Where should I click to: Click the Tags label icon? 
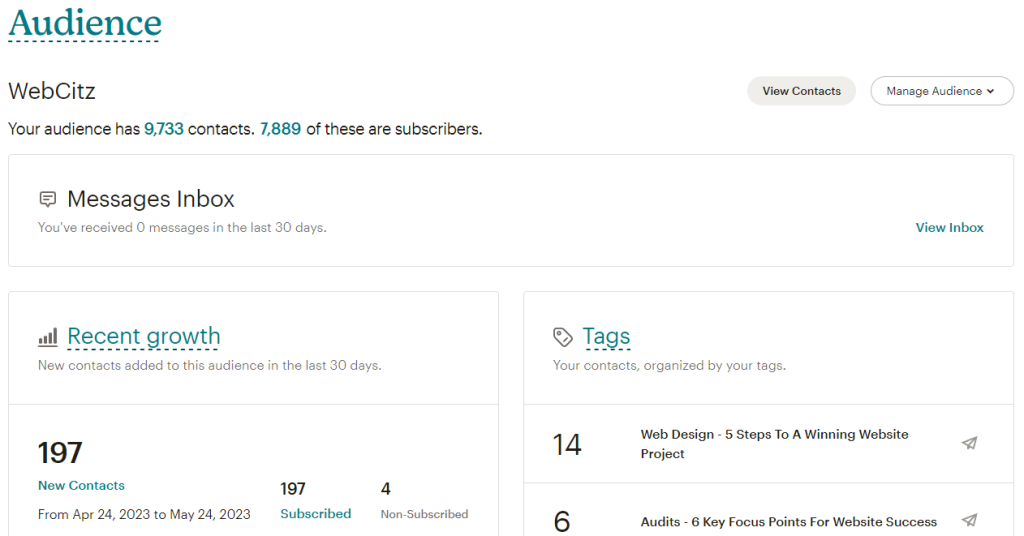pos(563,337)
